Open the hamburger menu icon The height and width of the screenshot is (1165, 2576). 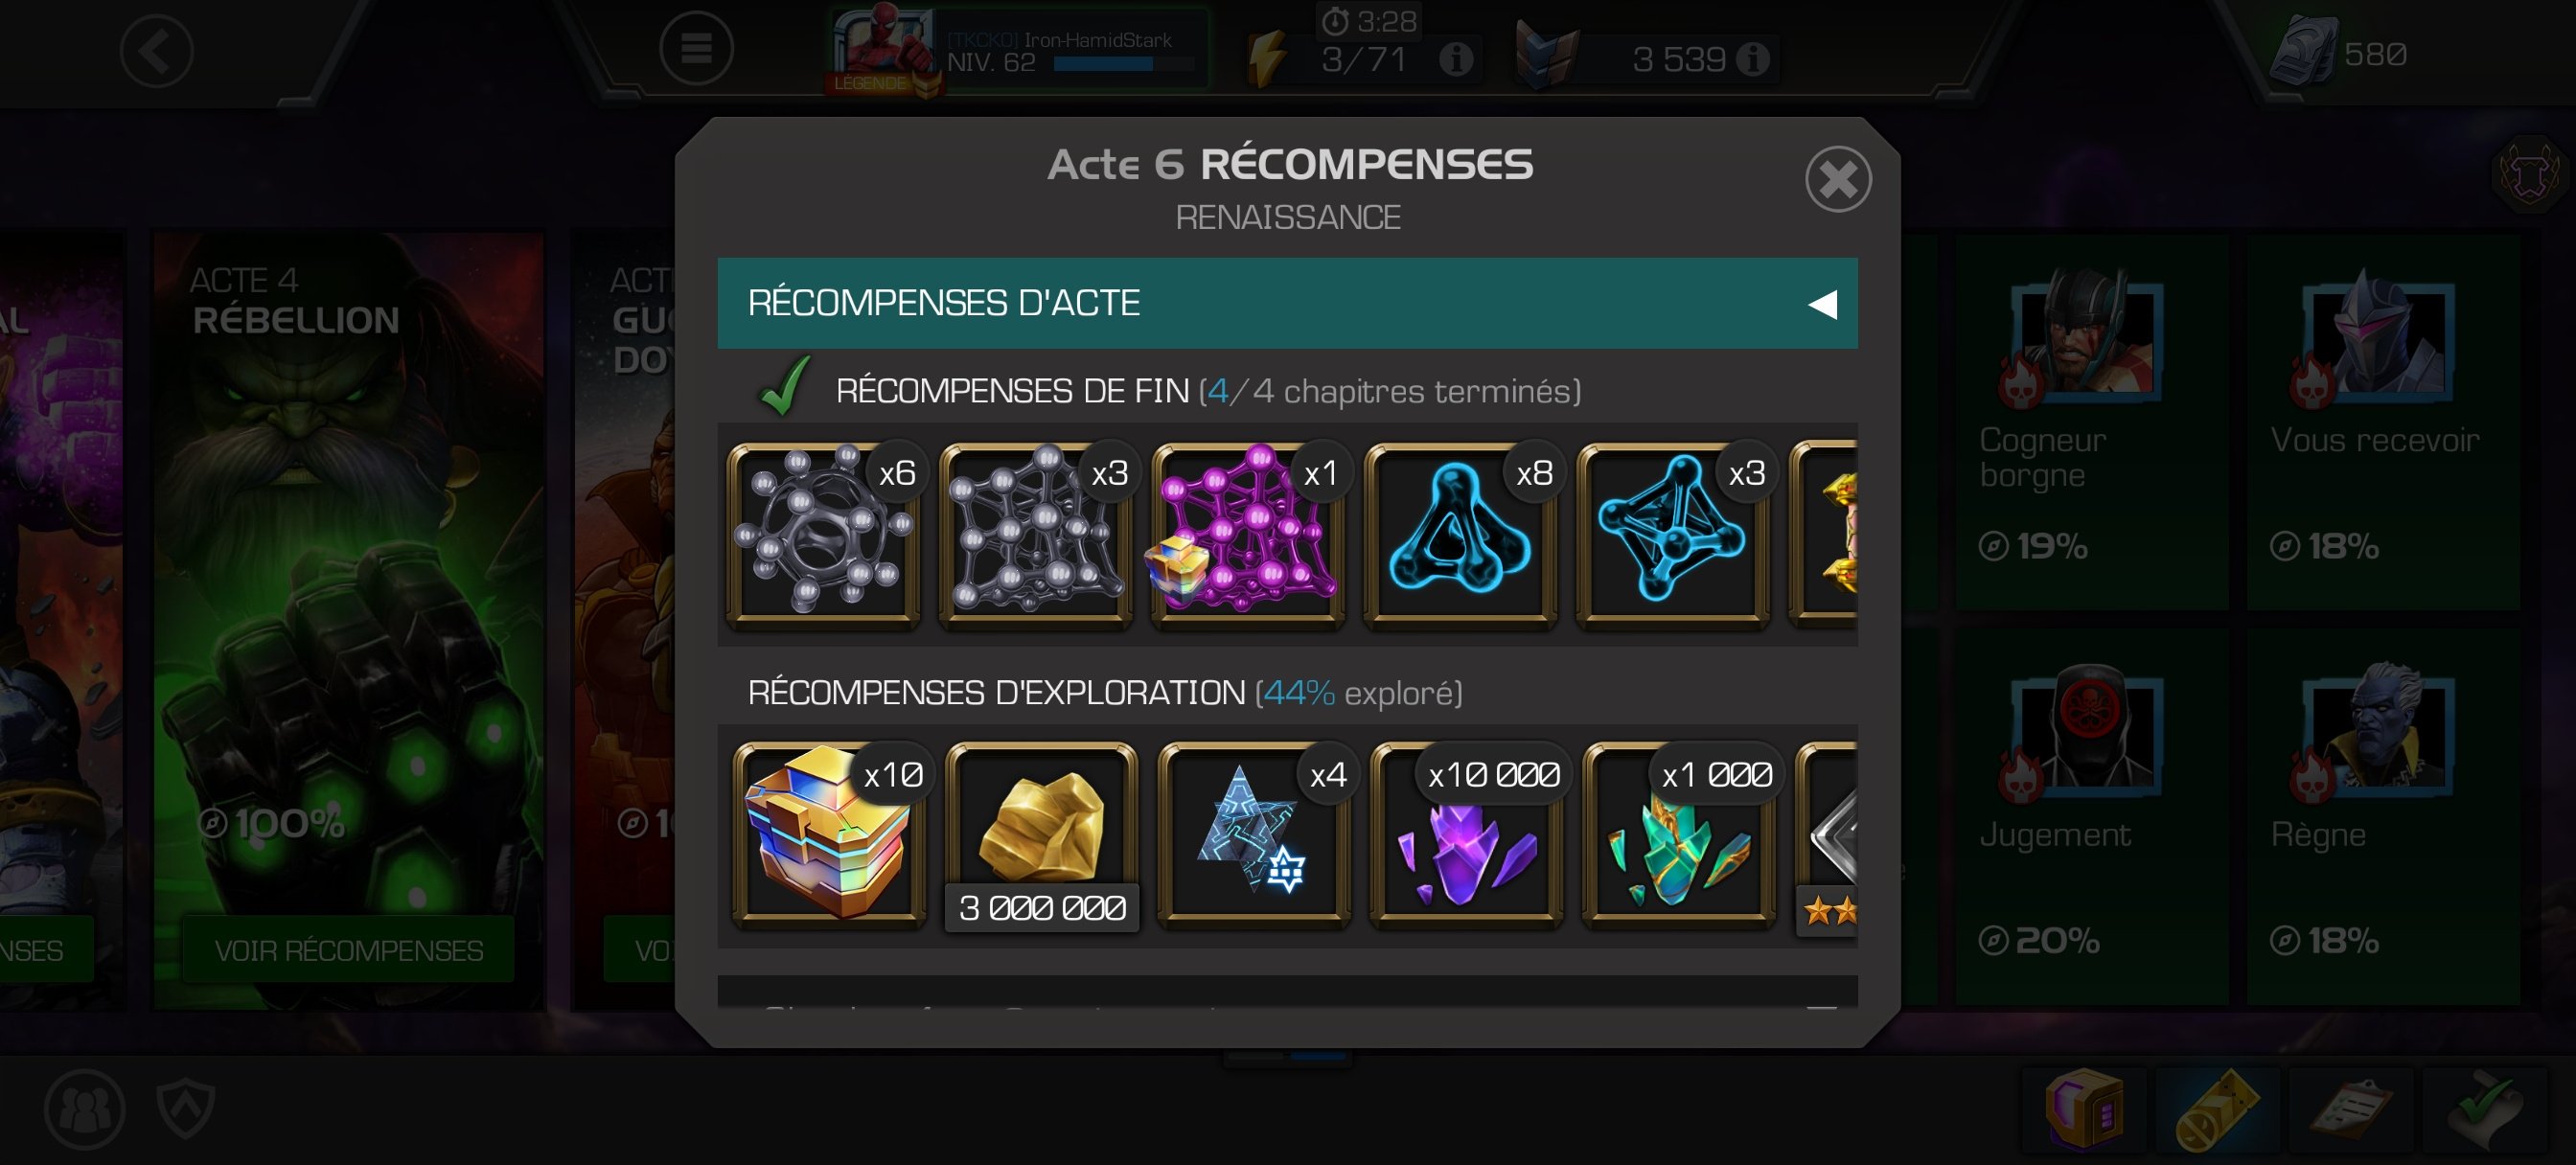tap(696, 48)
